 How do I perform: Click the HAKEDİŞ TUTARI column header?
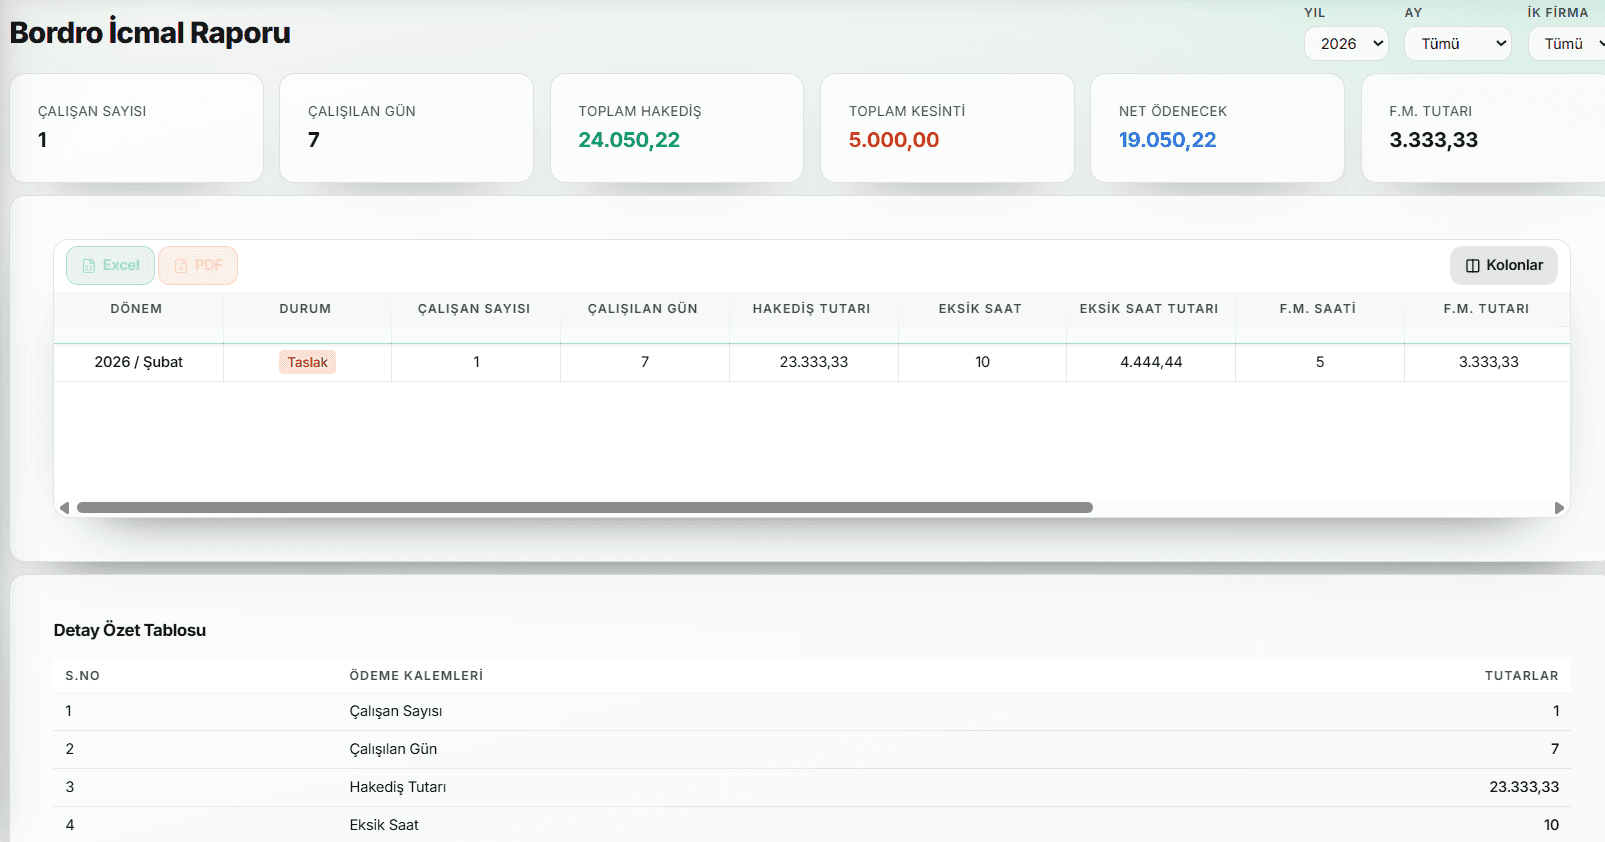tap(812, 309)
